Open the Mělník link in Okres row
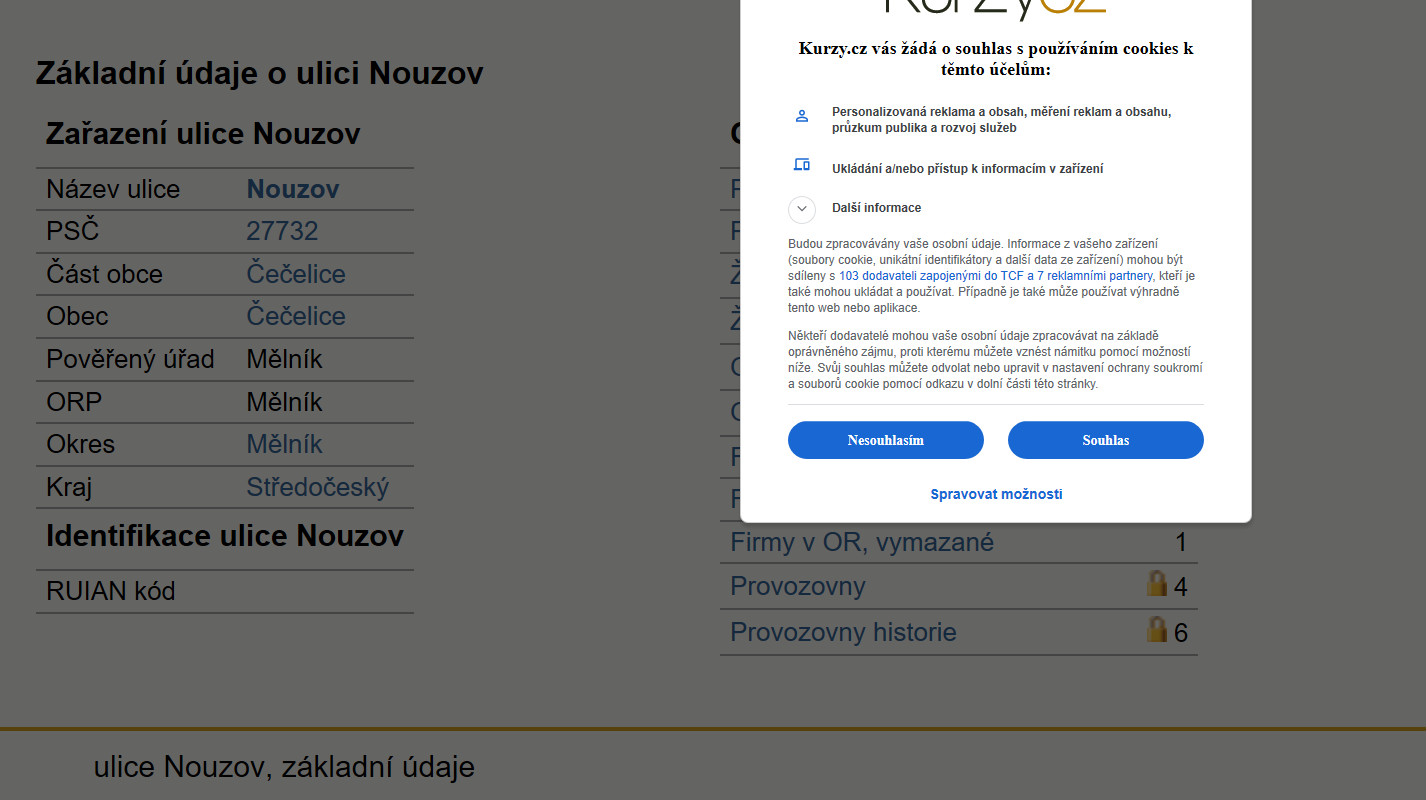 [x=285, y=444]
